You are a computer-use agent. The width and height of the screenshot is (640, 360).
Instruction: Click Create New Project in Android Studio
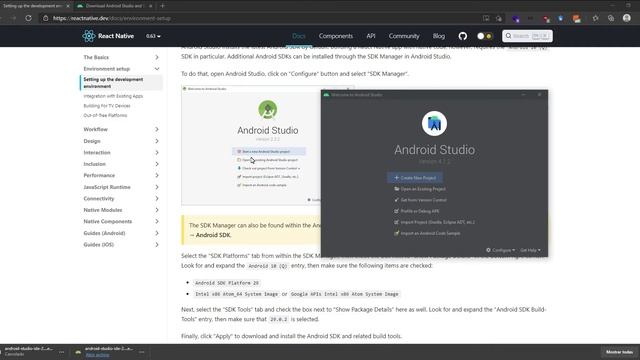(x=415, y=178)
